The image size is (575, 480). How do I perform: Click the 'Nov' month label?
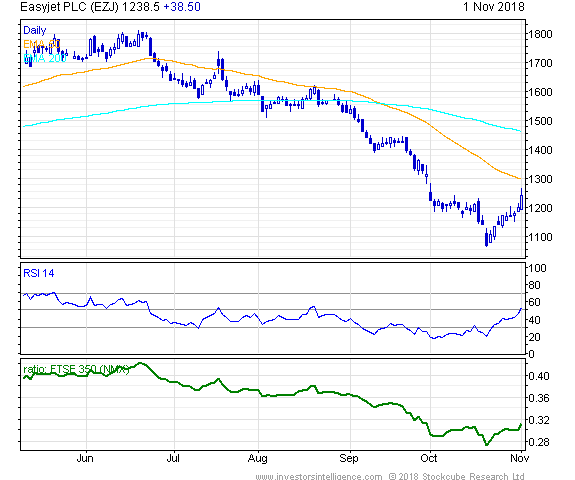pos(520,459)
